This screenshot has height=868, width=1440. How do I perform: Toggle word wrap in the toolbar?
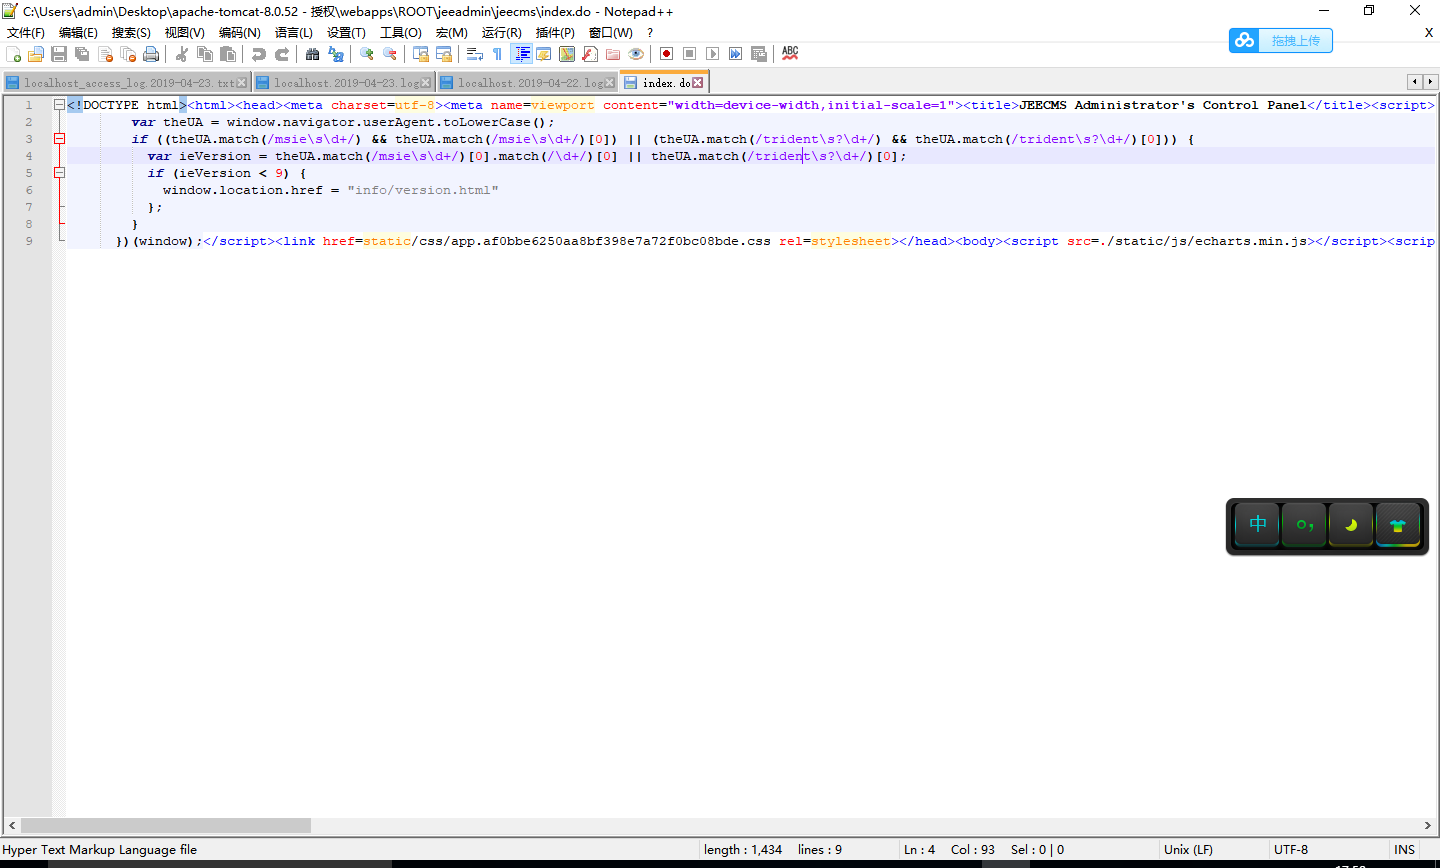click(475, 54)
